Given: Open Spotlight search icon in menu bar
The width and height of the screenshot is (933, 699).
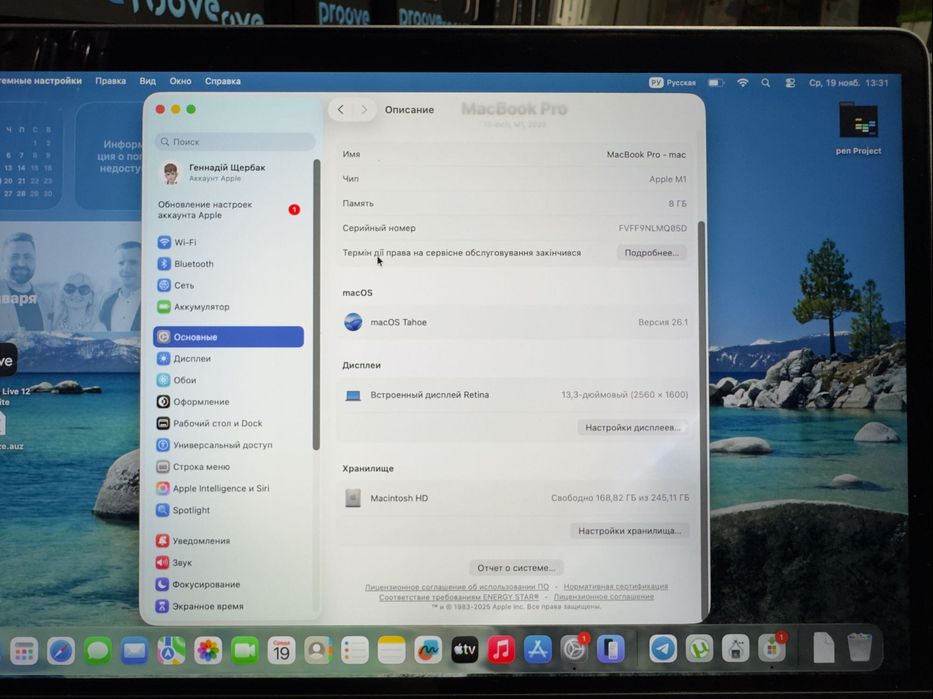Looking at the screenshot, I should click(x=766, y=83).
